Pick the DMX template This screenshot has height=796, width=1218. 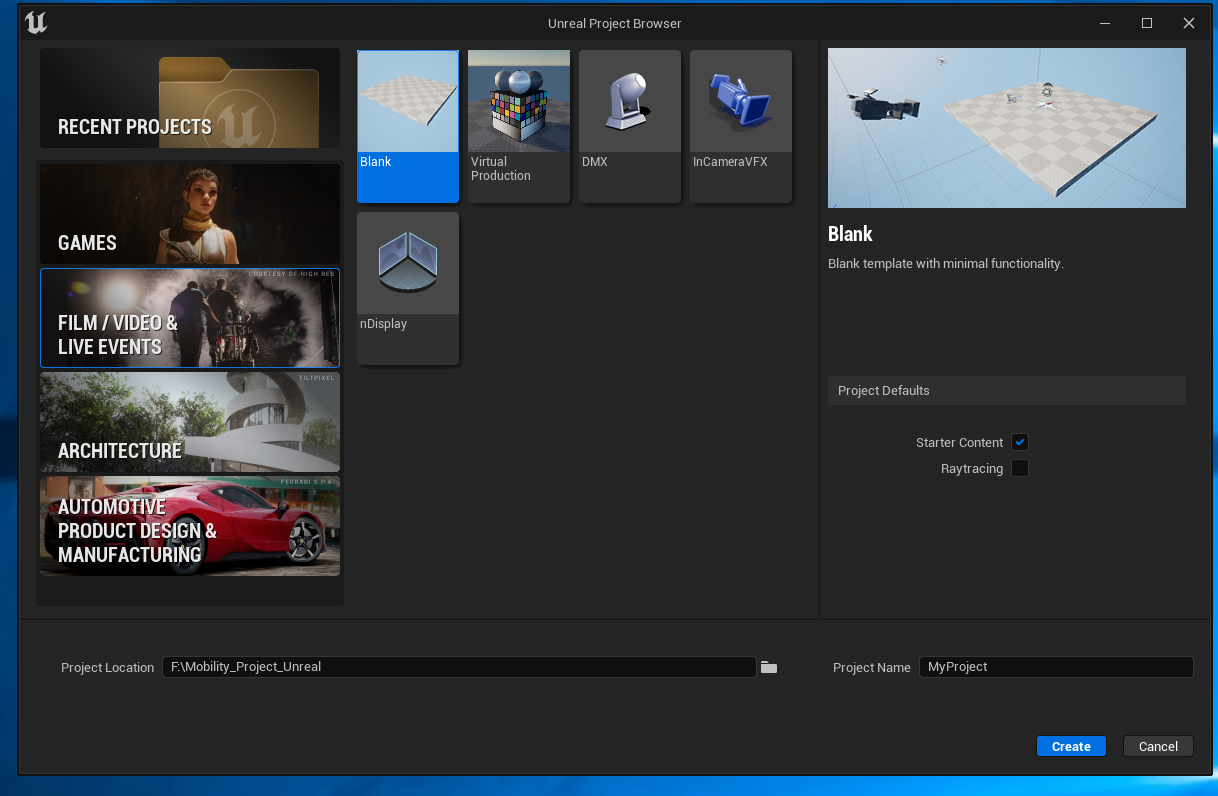(630, 126)
